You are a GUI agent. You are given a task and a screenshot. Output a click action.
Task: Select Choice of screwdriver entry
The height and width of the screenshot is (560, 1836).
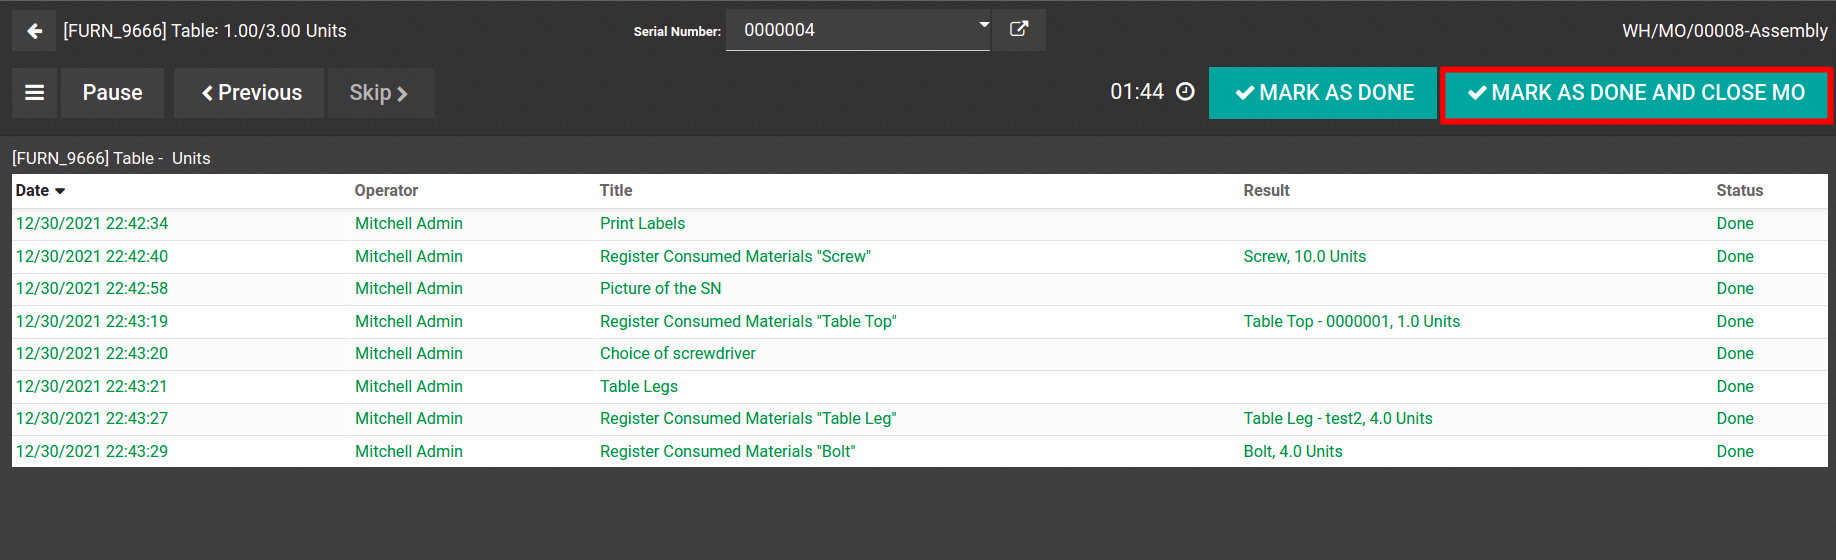pos(677,354)
